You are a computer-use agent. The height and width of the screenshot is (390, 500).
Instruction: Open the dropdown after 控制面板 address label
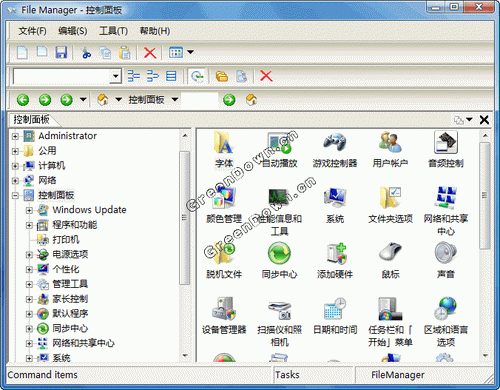175,99
